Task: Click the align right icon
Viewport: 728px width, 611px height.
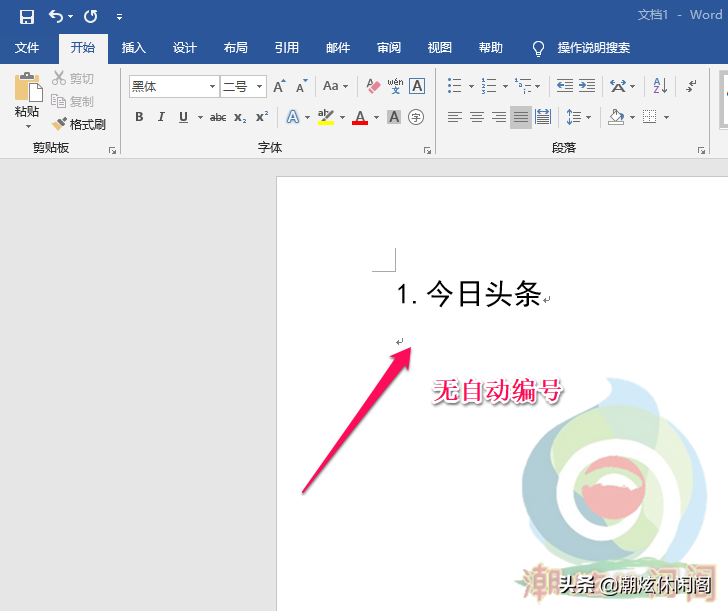Action: [499, 117]
